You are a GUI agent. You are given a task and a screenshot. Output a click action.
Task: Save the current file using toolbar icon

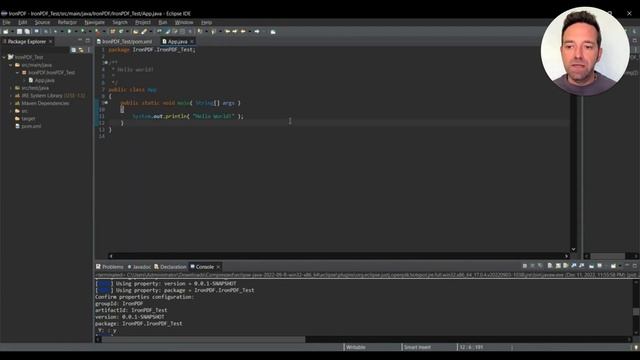coord(19,31)
